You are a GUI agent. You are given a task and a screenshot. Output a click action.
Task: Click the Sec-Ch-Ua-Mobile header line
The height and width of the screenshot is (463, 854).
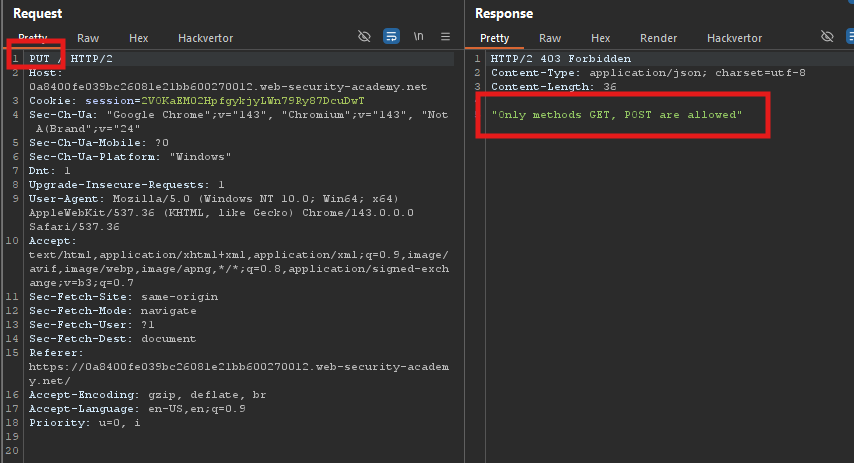click(x=99, y=143)
